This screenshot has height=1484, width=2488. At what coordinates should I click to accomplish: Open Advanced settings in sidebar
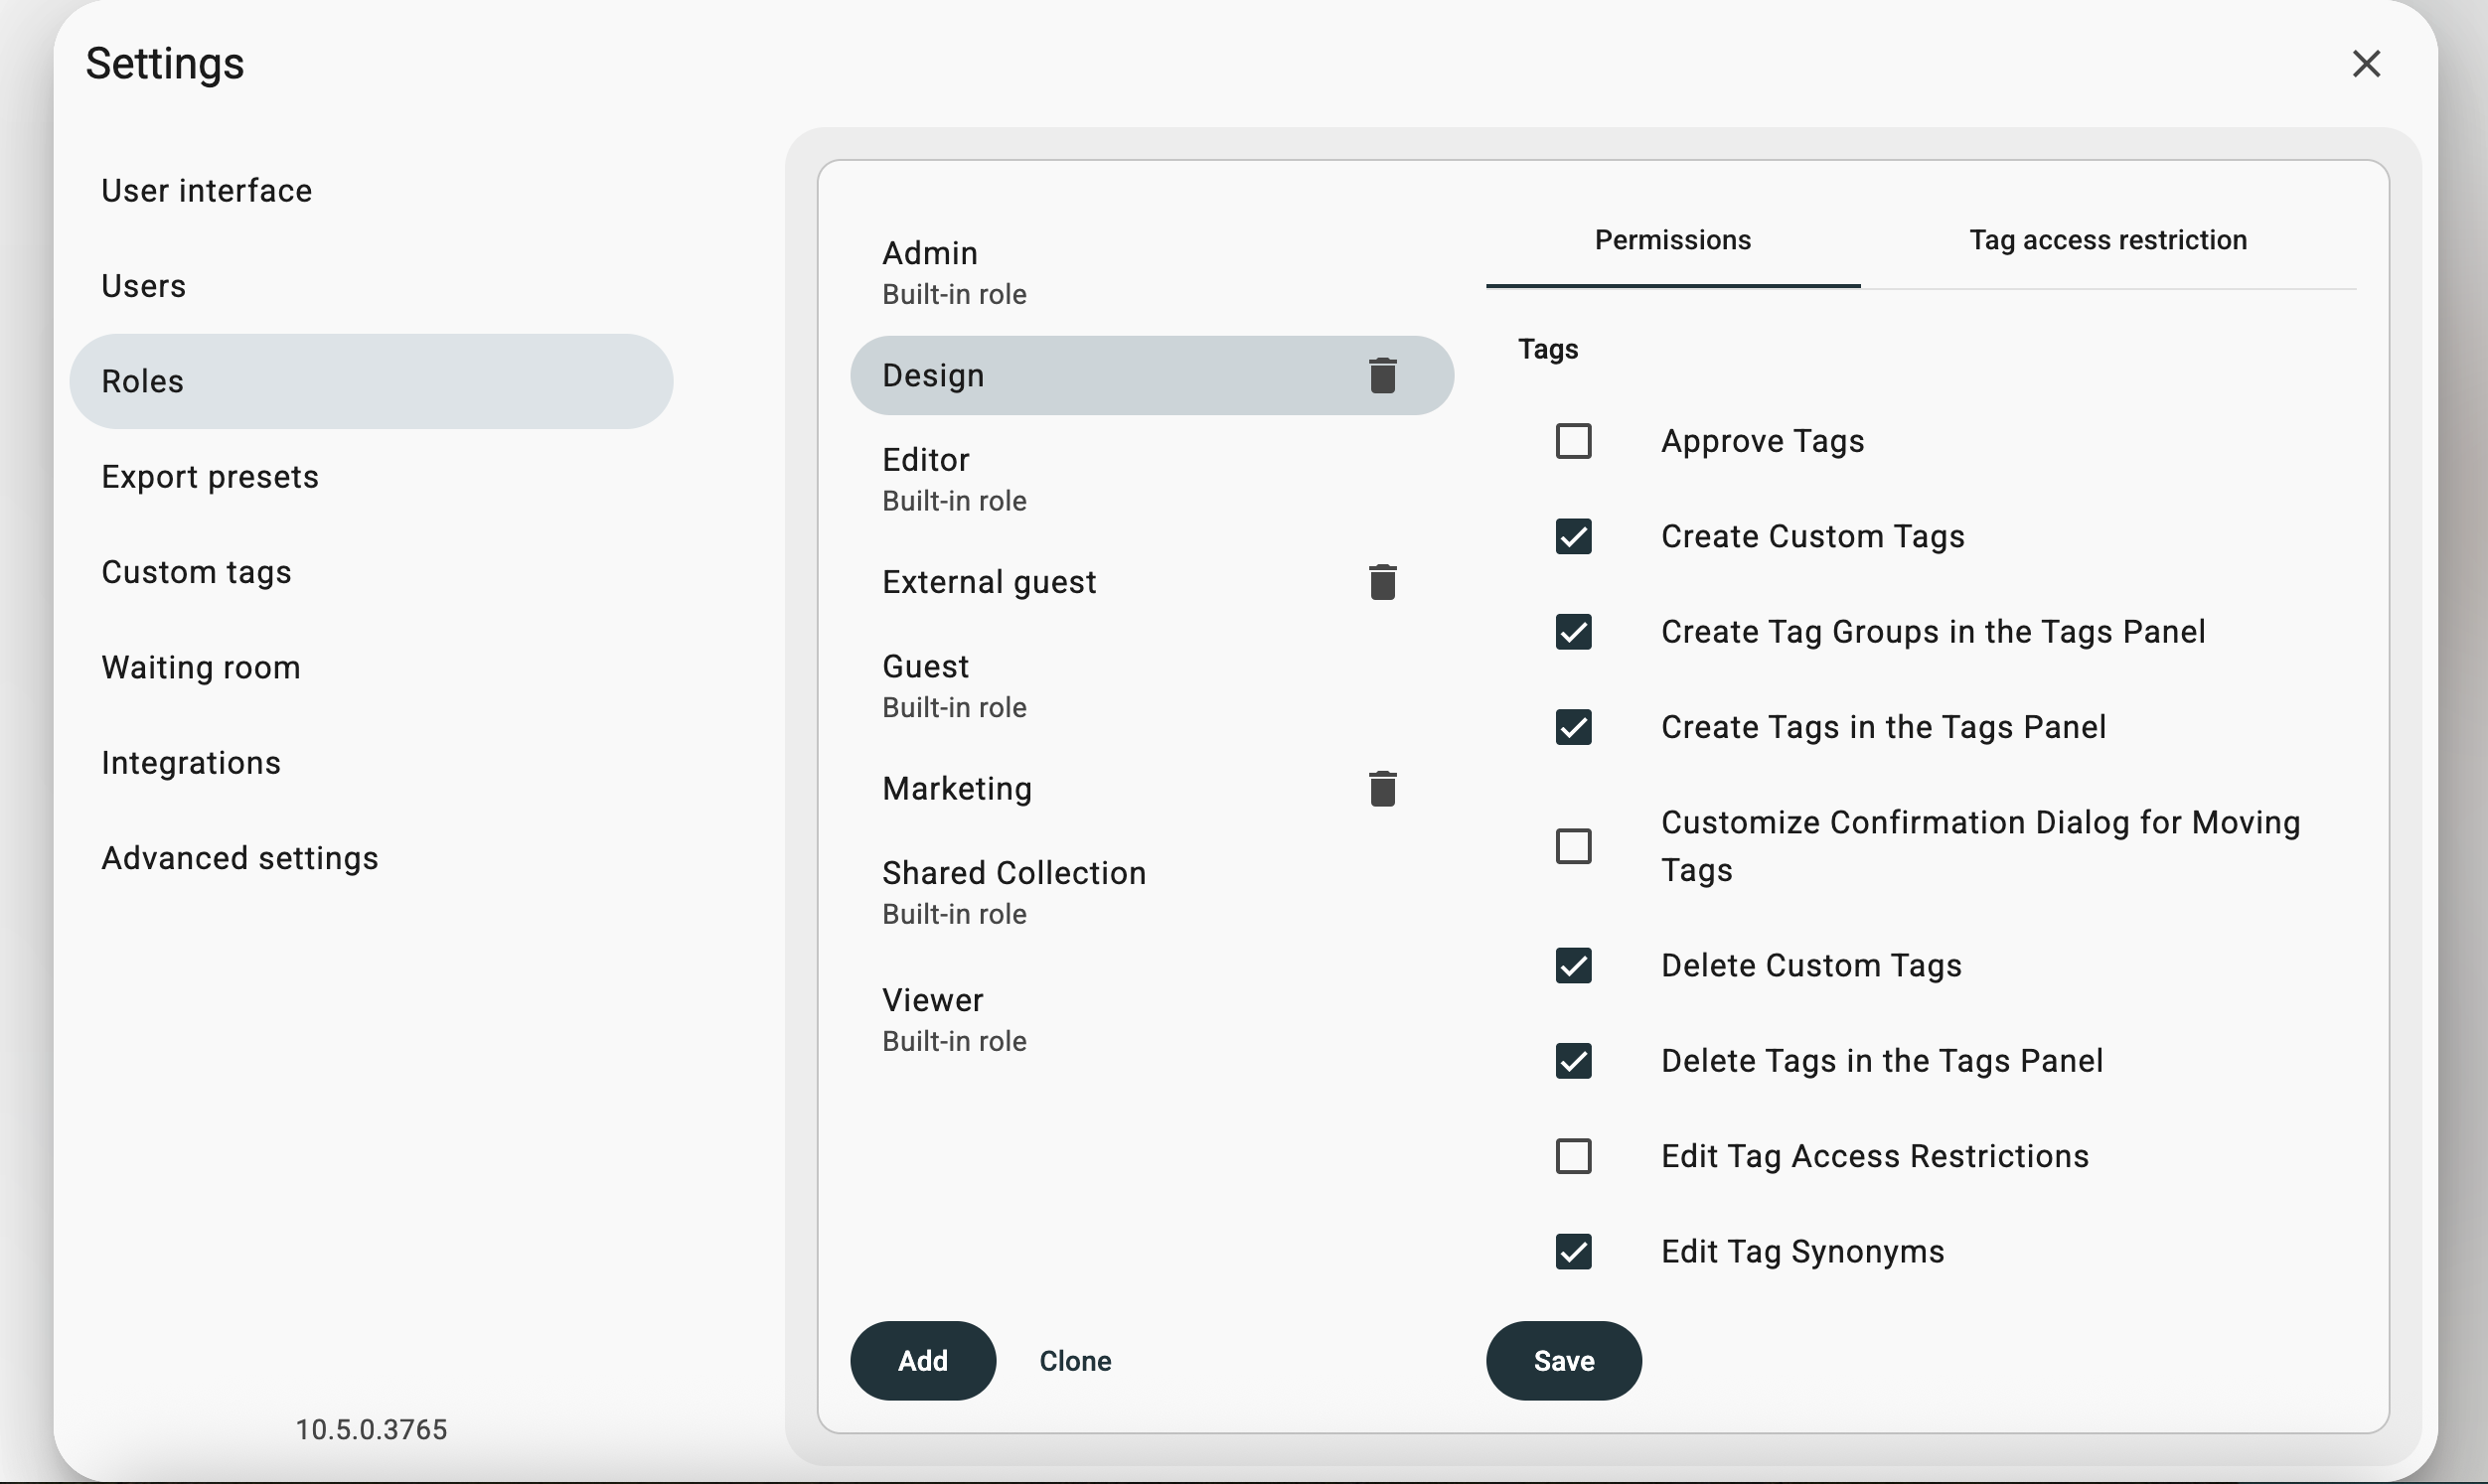click(x=240, y=858)
